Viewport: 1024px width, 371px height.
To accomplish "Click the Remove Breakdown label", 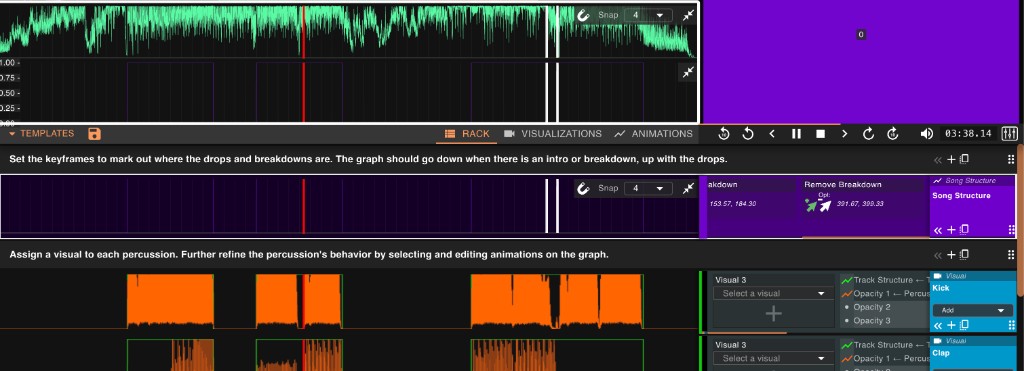I will click(x=842, y=185).
